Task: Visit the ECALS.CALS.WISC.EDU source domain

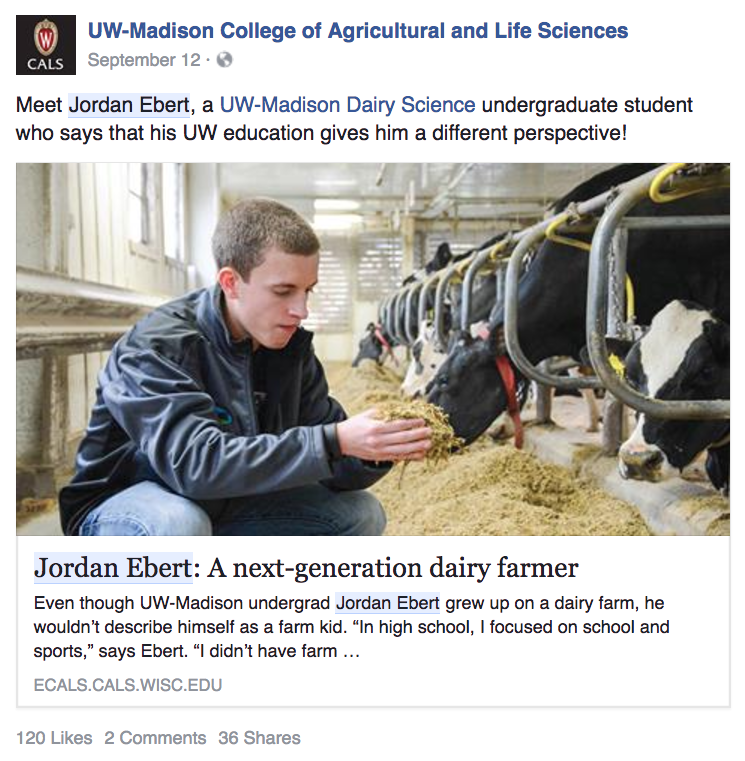Action: coord(128,685)
